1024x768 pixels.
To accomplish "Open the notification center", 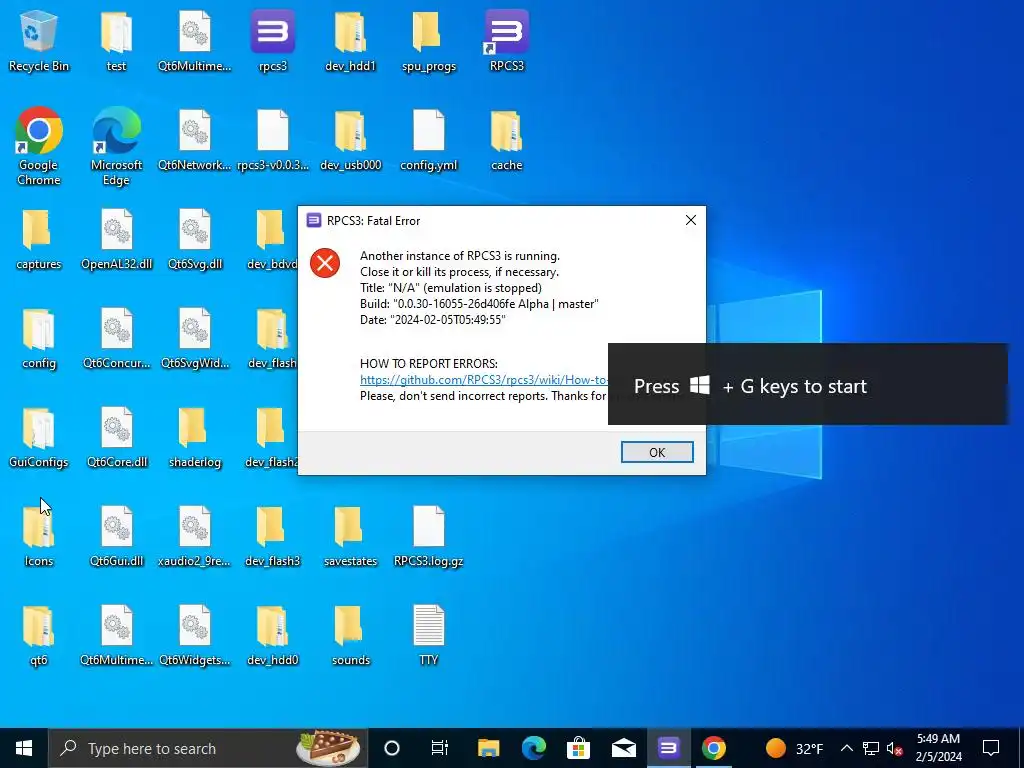I will point(991,748).
